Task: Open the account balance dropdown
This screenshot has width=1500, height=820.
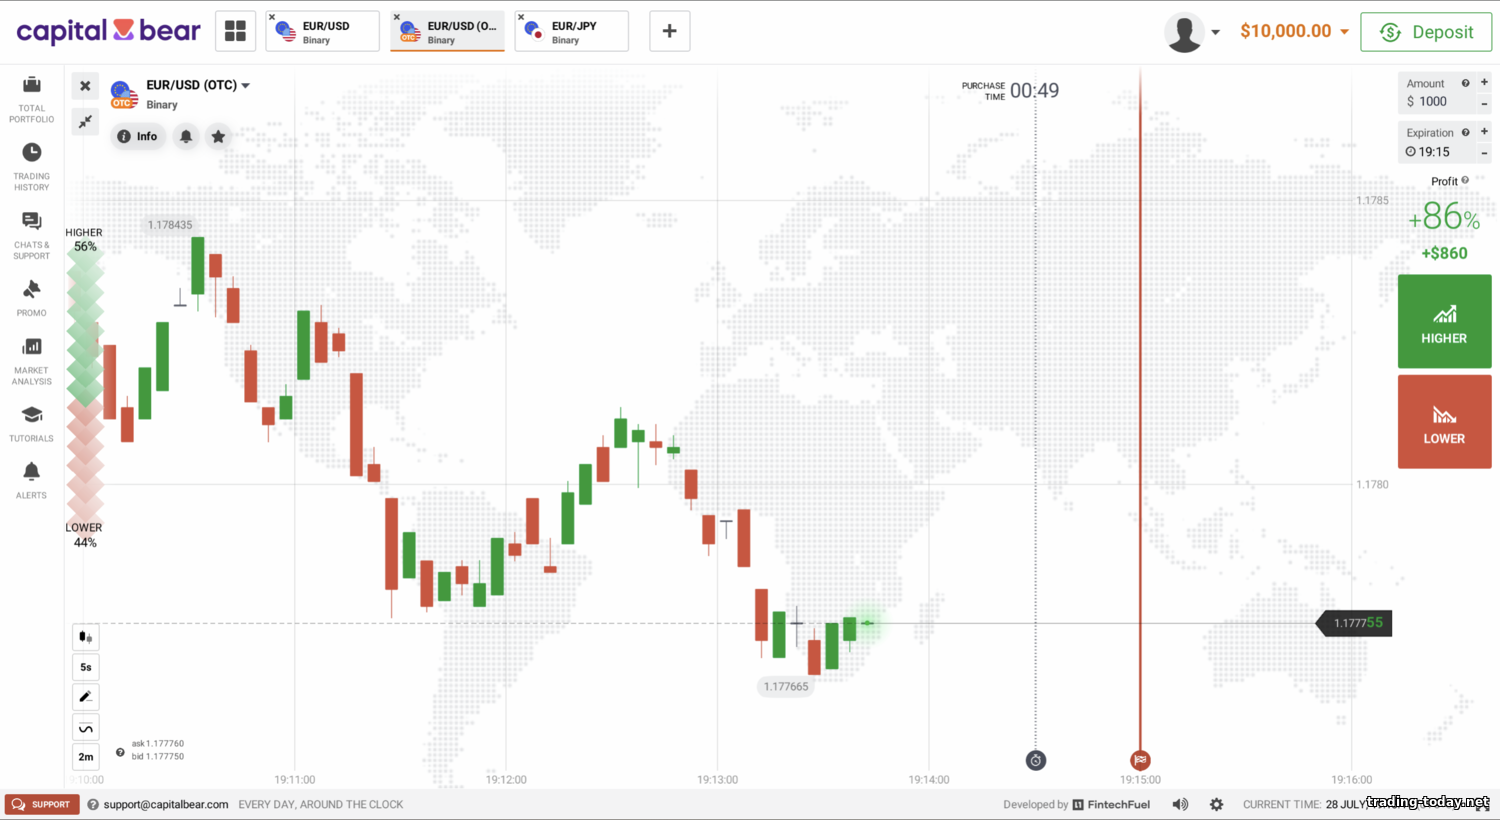Action: point(1294,31)
